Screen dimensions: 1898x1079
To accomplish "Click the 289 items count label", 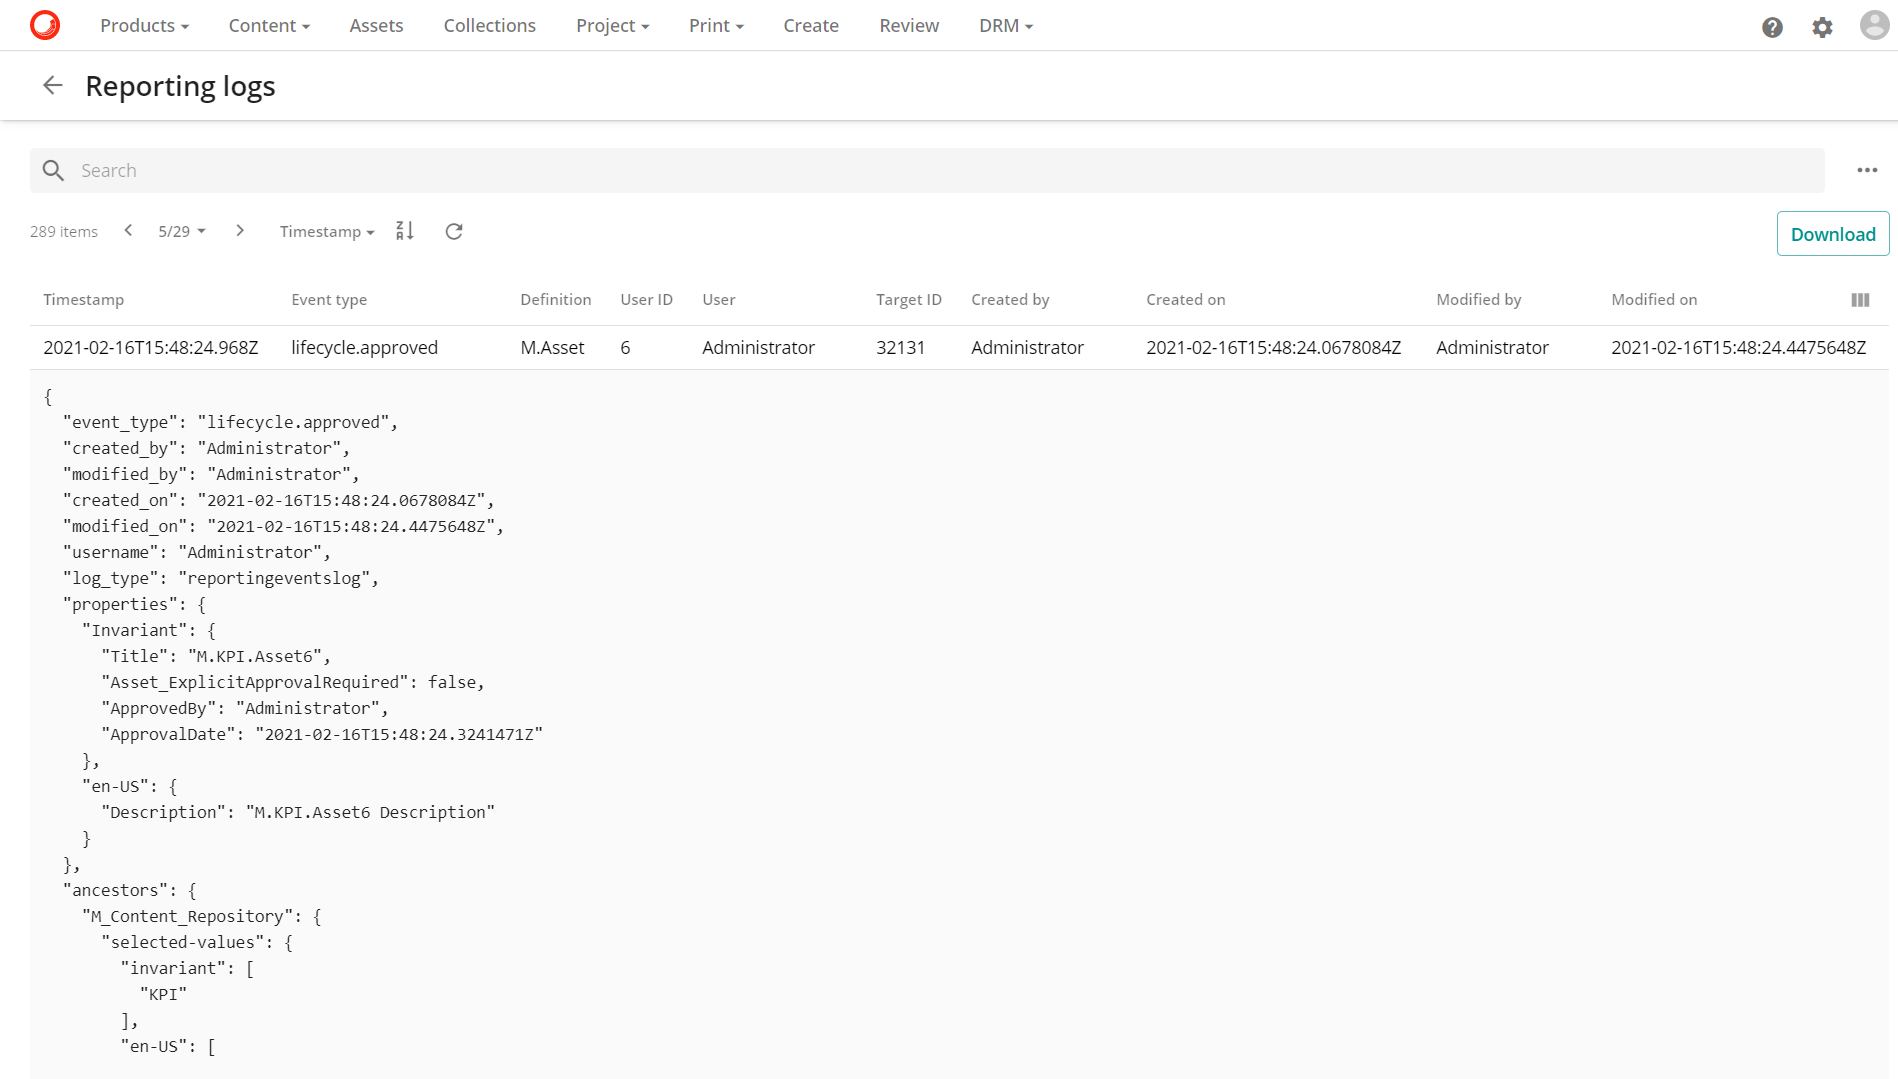I will point(64,232).
